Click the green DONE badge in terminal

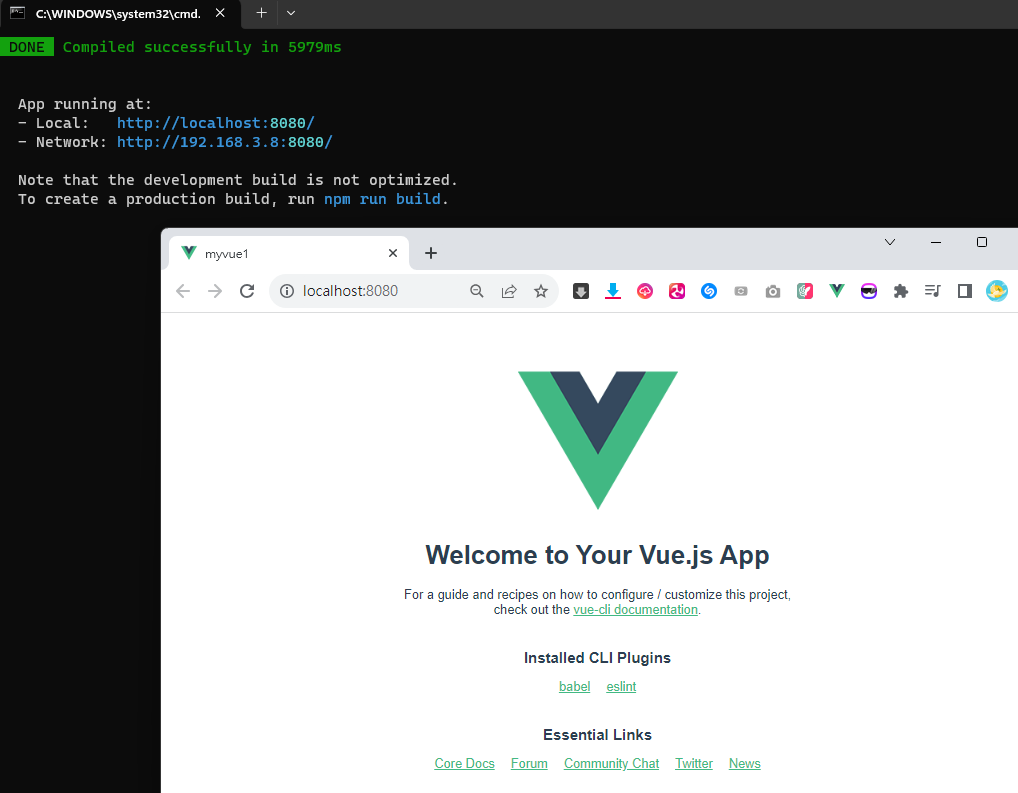[27, 47]
